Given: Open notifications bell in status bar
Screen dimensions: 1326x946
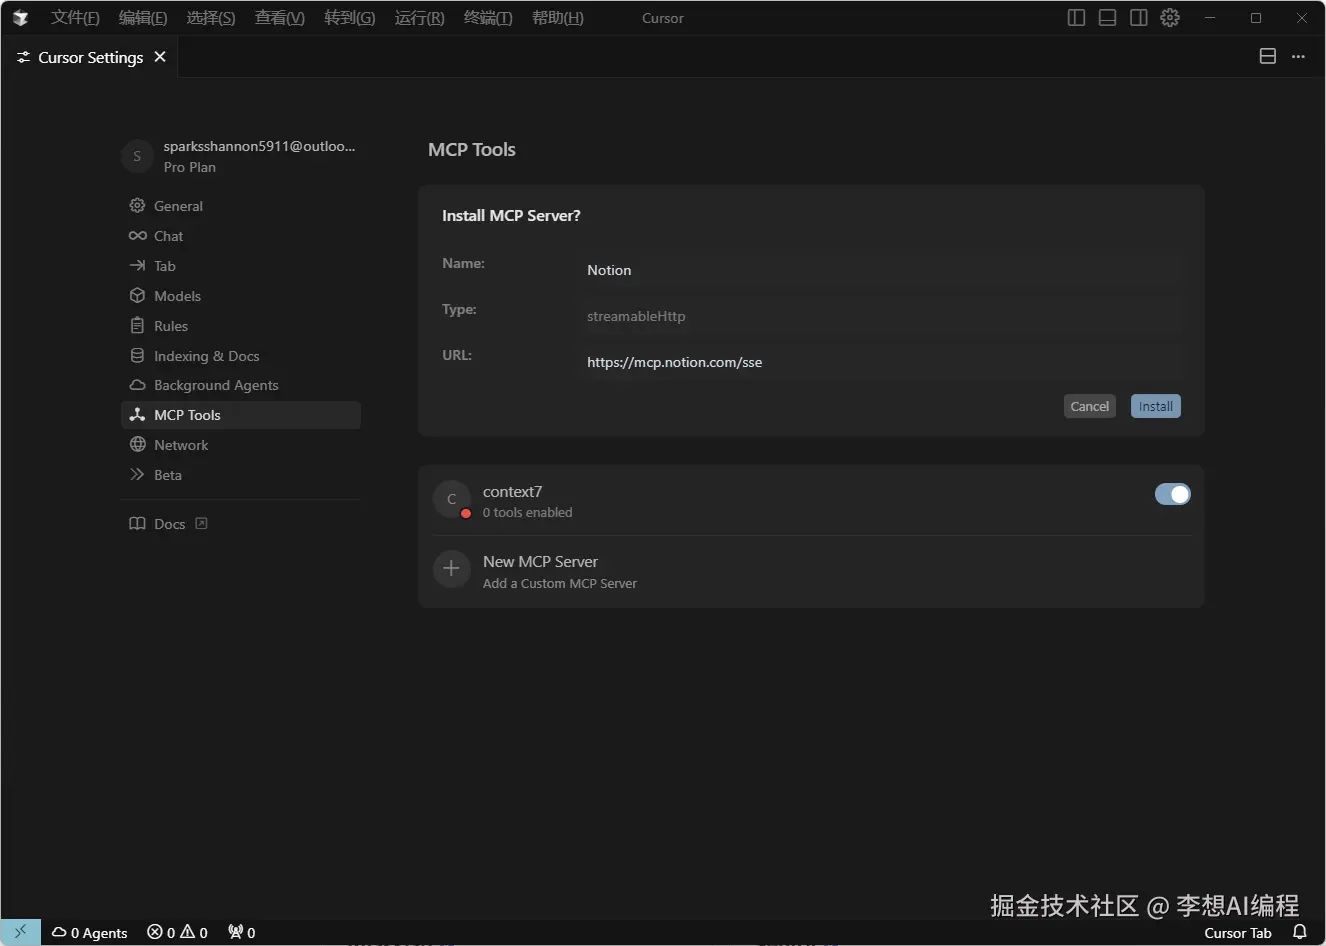Looking at the screenshot, I should point(1300,932).
